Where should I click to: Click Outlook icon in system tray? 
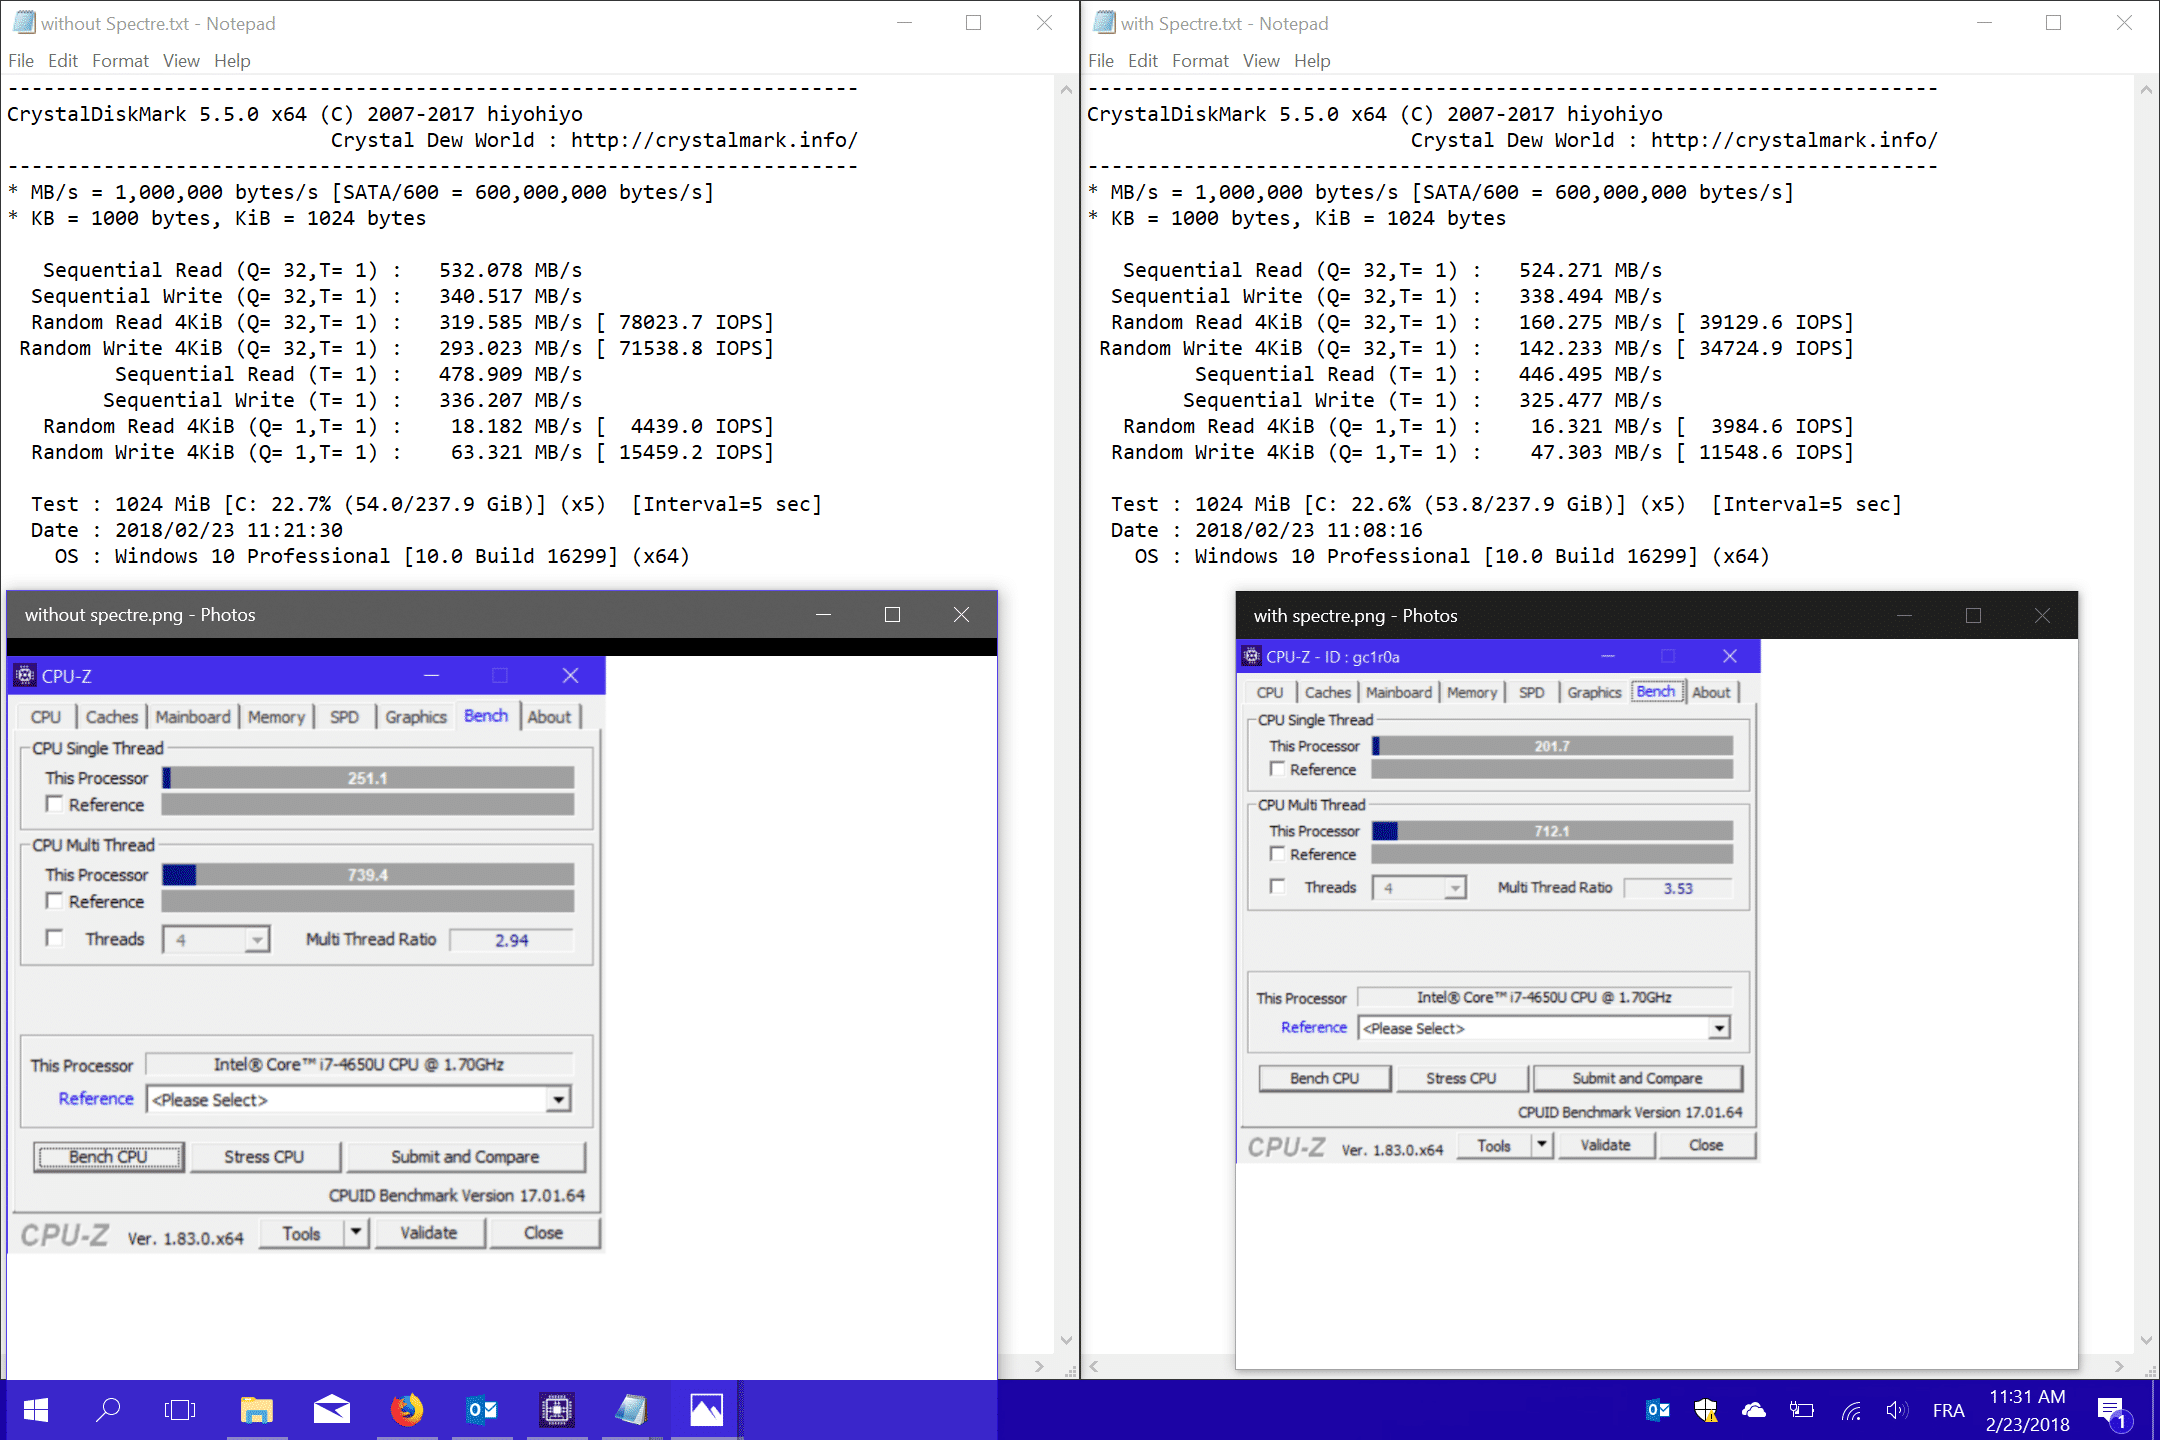pyautogui.click(x=1658, y=1410)
